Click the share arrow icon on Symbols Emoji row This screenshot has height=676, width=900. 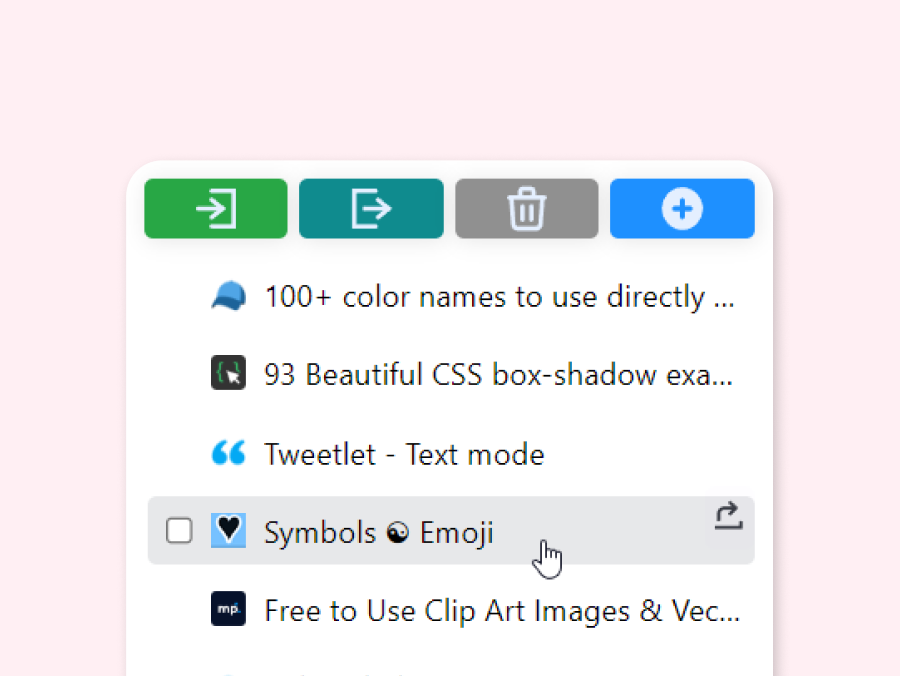click(x=728, y=516)
